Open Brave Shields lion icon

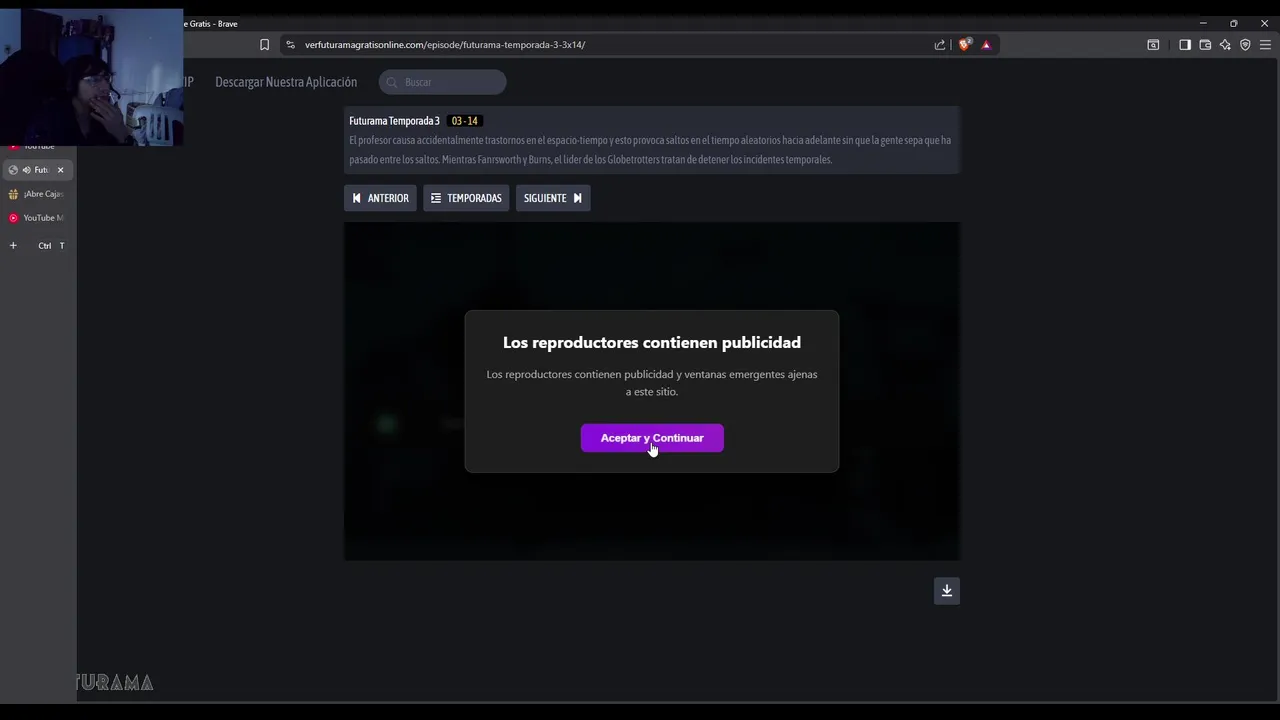[x=965, y=45]
